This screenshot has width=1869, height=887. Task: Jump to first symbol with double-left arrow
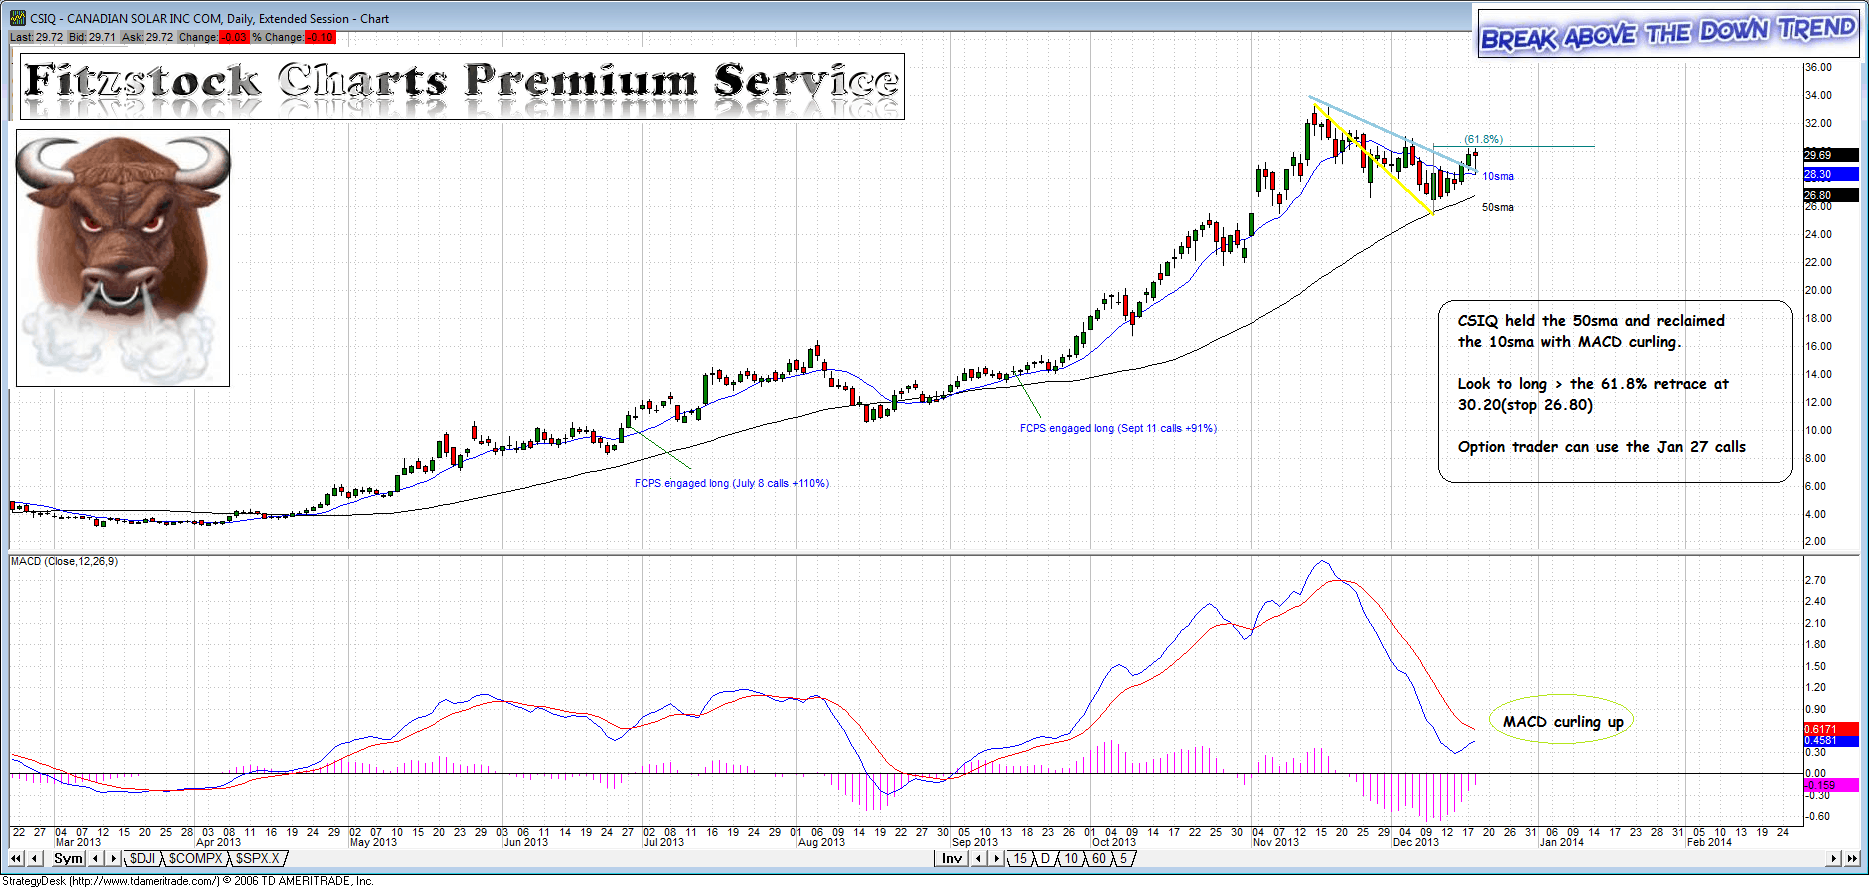coord(16,859)
